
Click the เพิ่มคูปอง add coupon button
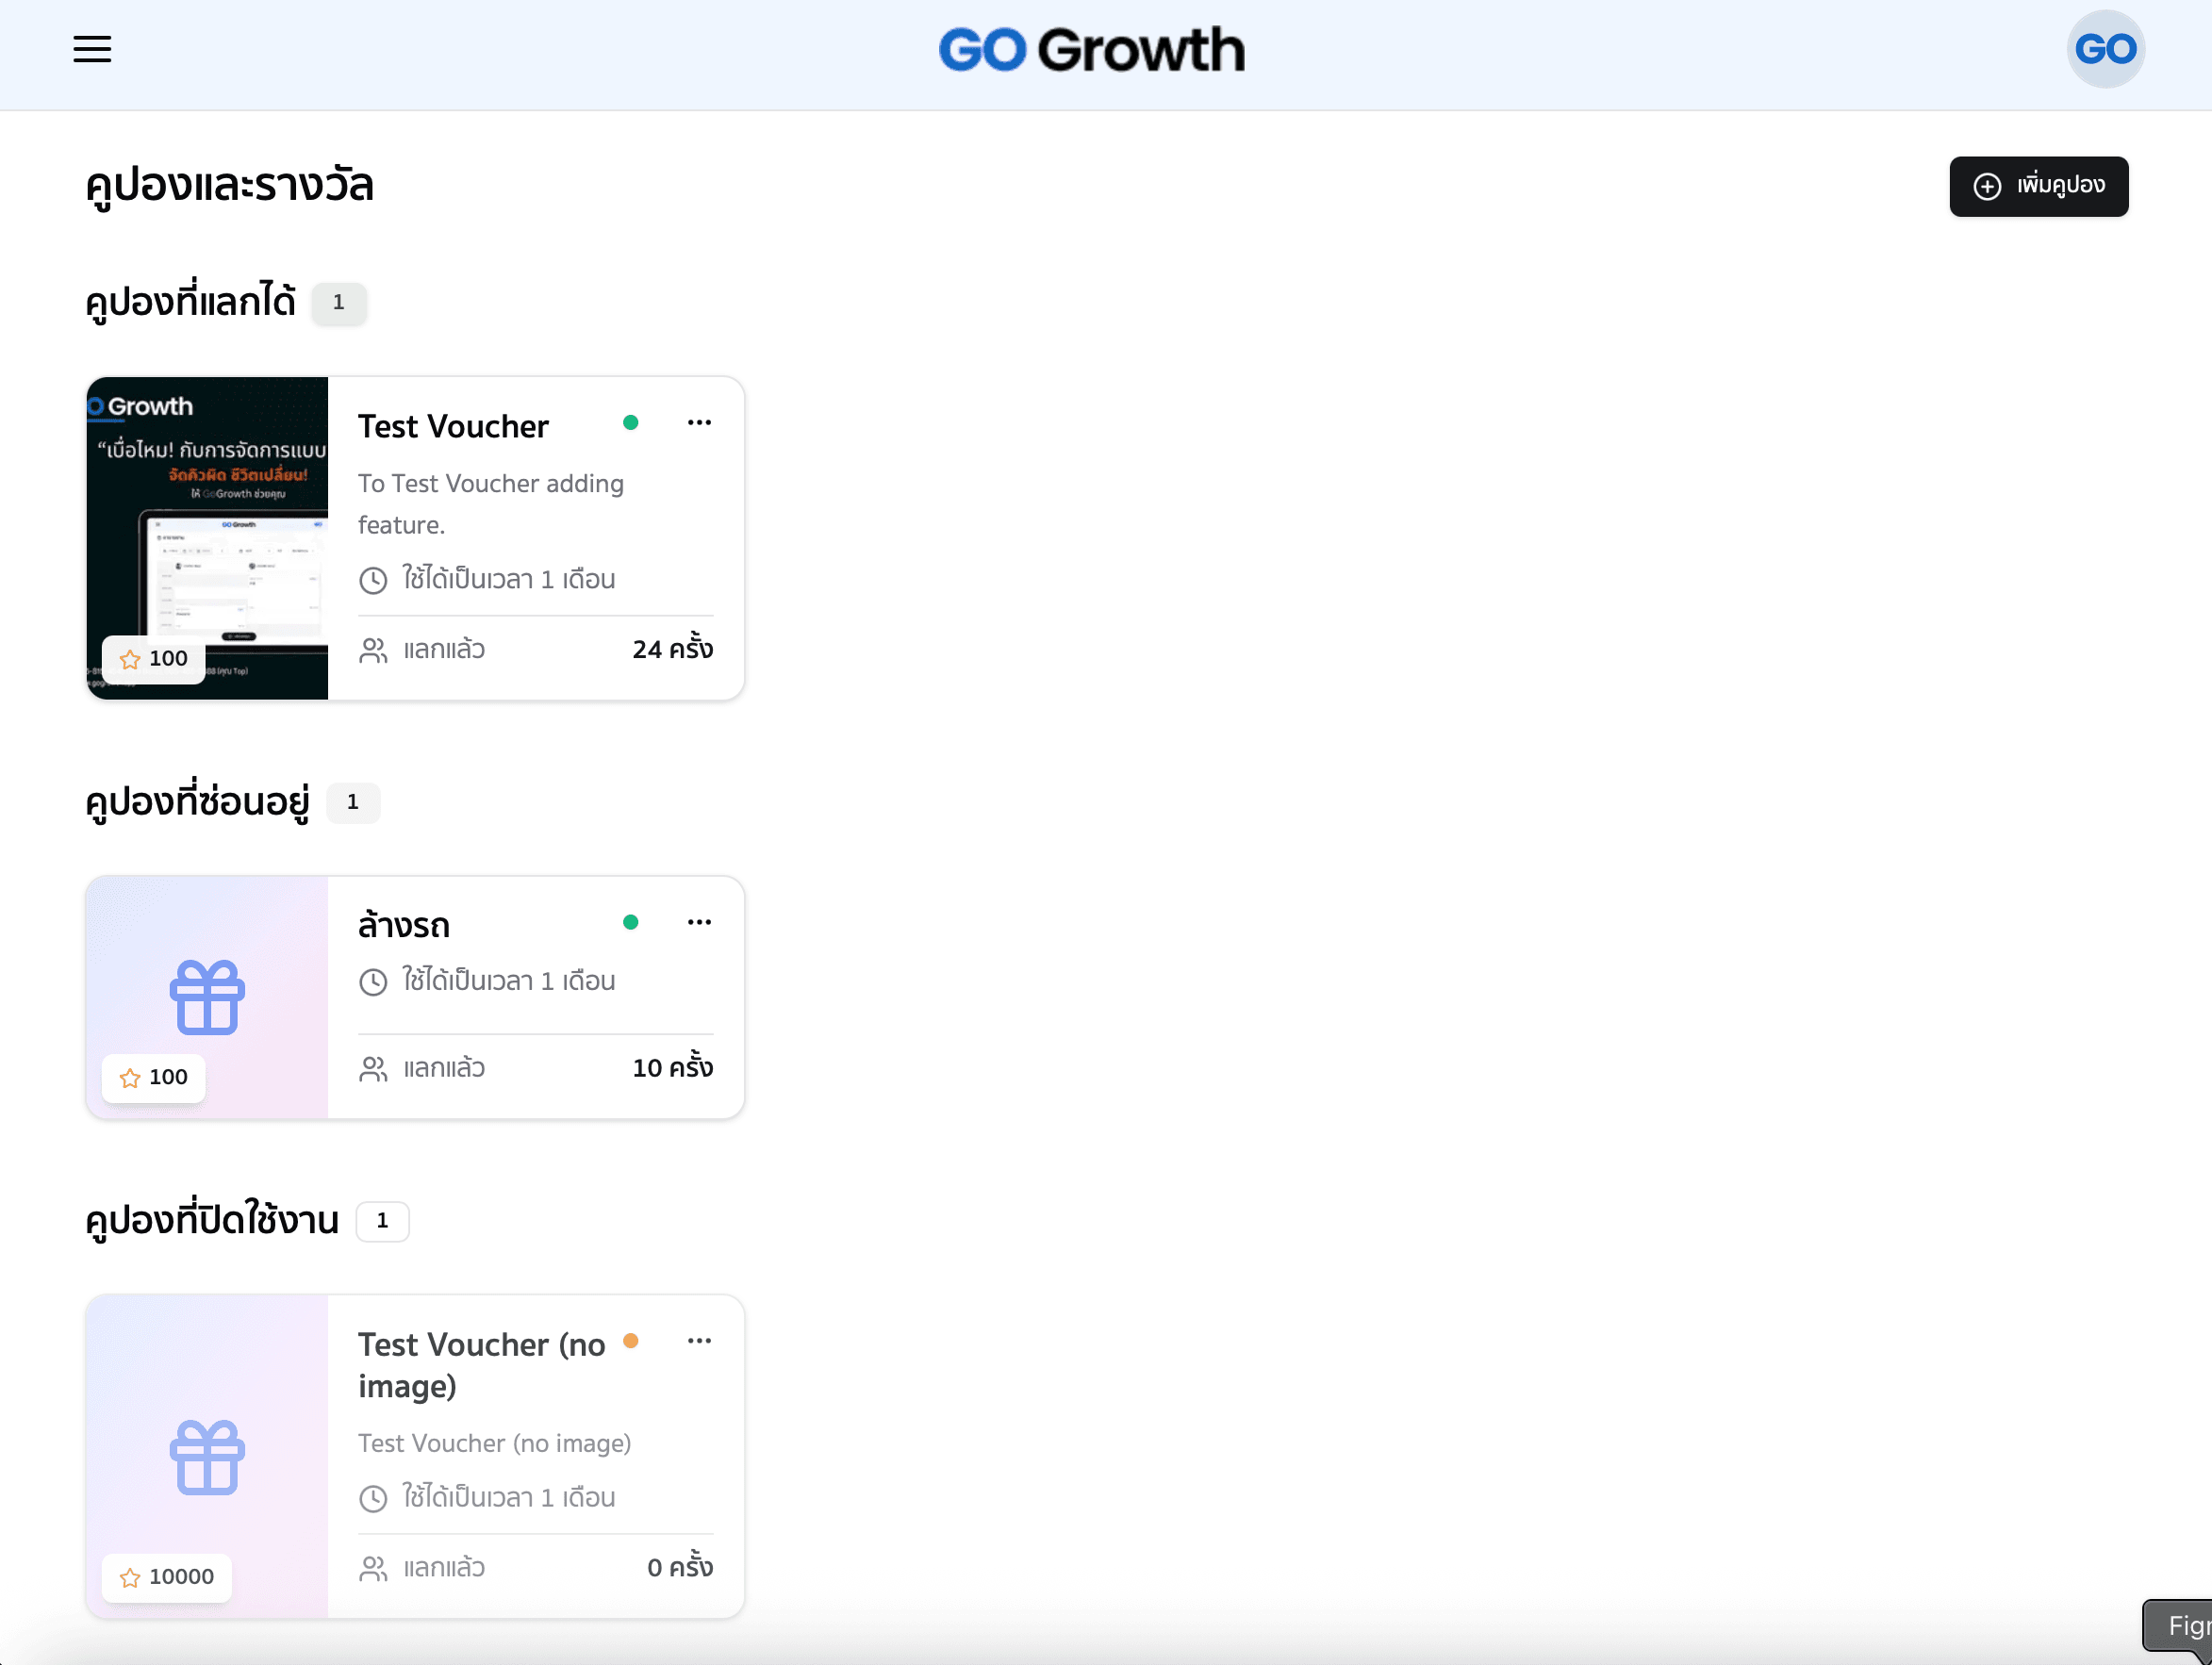click(2038, 186)
